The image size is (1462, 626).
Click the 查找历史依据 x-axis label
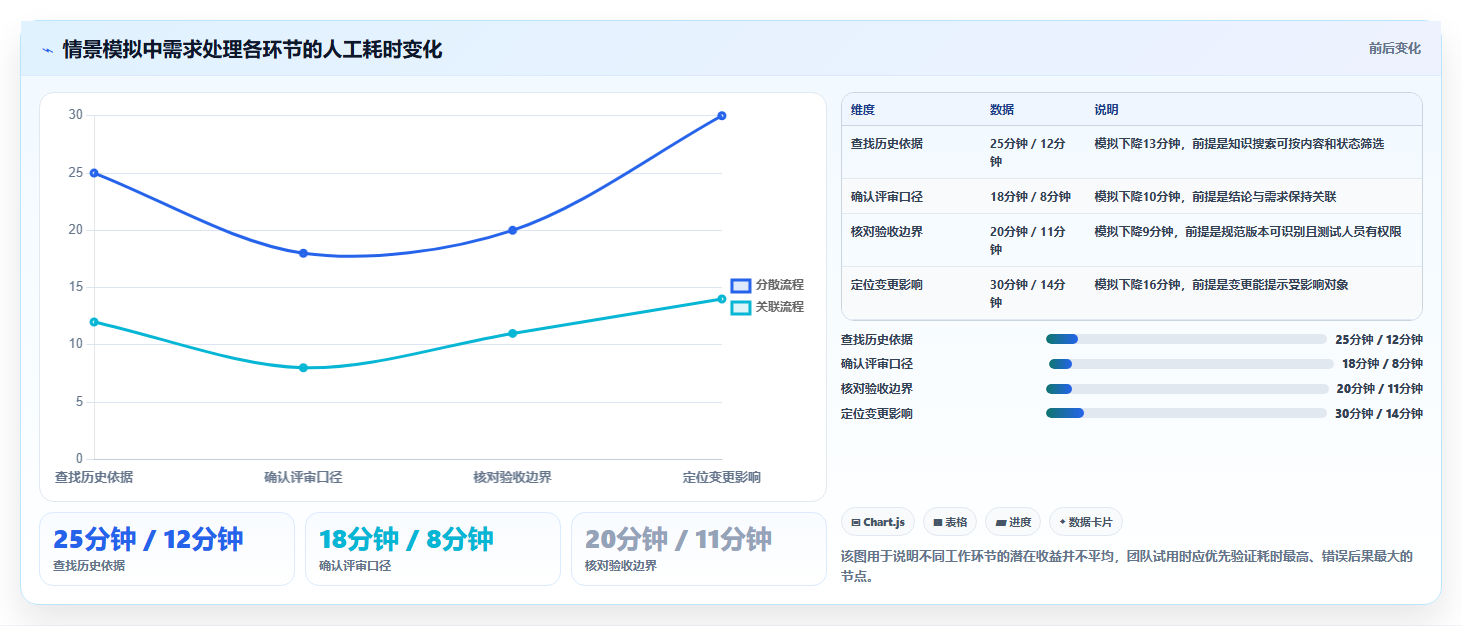[94, 478]
